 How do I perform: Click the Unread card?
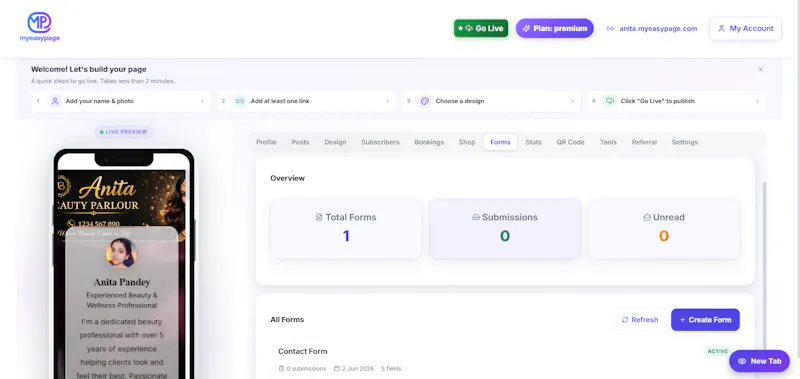tap(664, 229)
